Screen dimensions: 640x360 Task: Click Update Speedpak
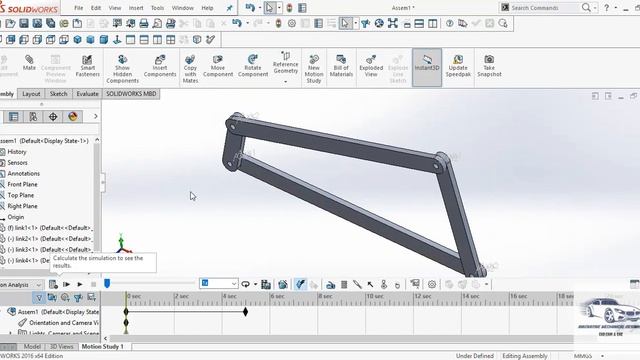pyautogui.click(x=458, y=66)
